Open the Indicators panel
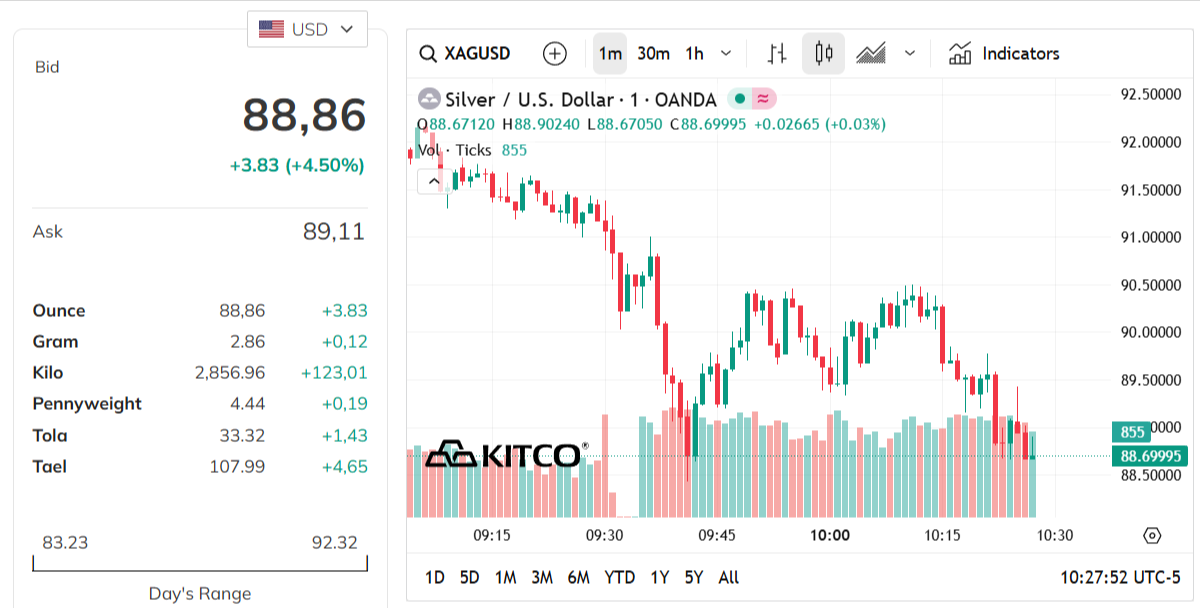Viewport: 1200px width, 608px height. click(x=1004, y=53)
